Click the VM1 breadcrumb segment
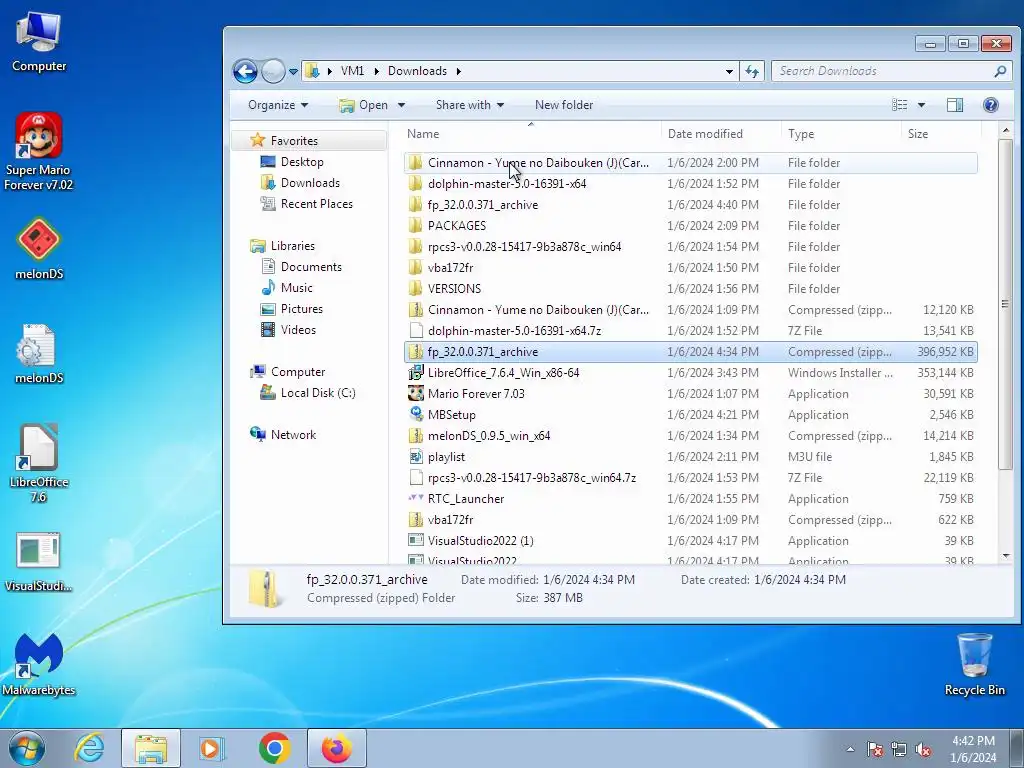 click(353, 71)
